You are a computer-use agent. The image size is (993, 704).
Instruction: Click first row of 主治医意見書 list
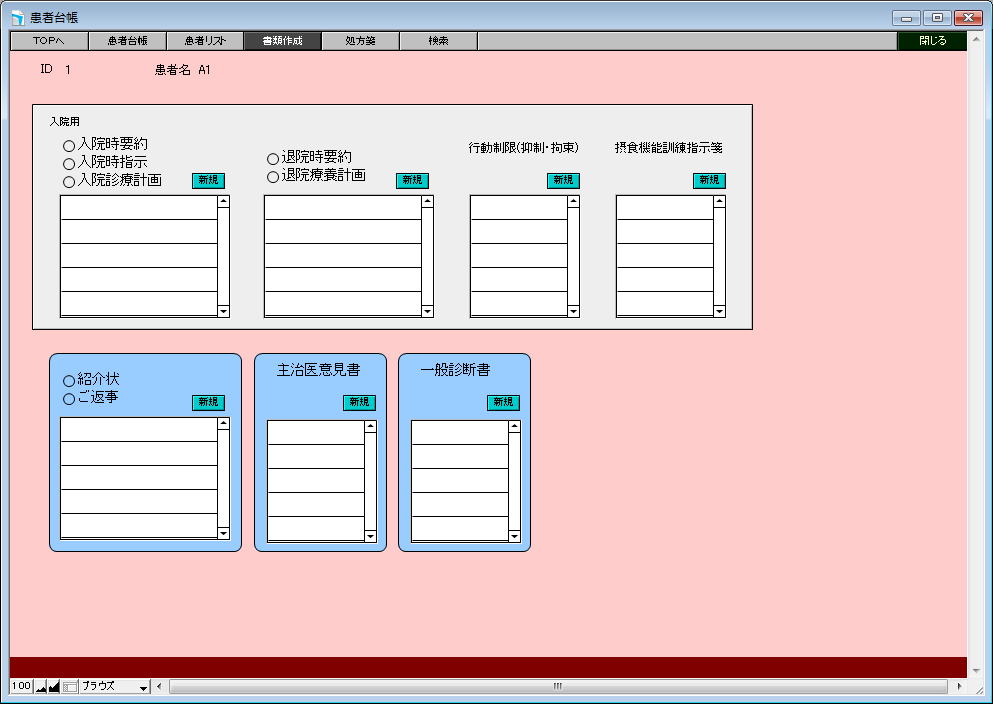coord(316,433)
